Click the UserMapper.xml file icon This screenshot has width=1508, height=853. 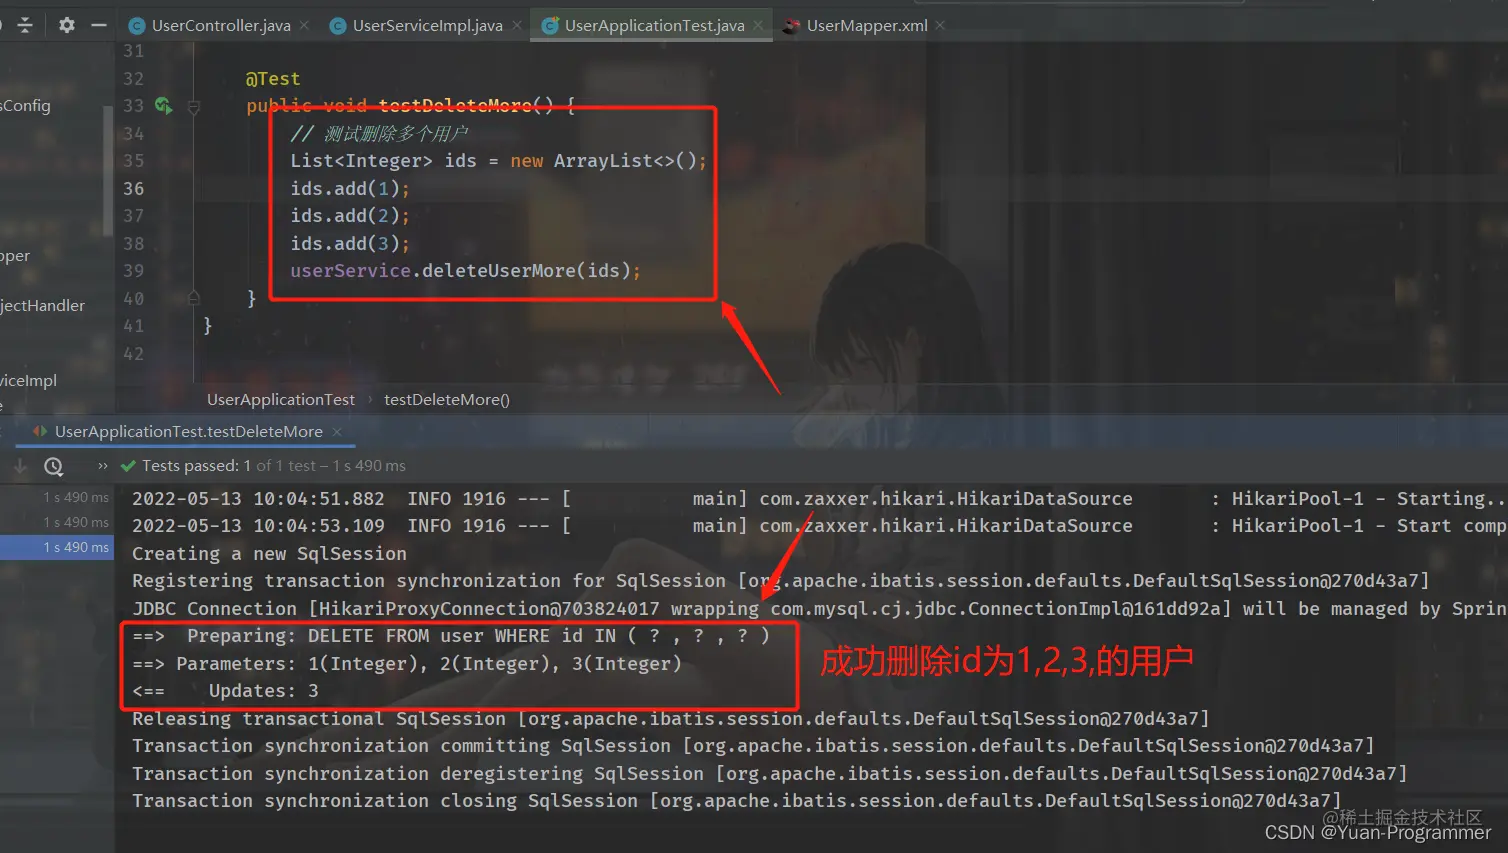pyautogui.click(x=791, y=26)
